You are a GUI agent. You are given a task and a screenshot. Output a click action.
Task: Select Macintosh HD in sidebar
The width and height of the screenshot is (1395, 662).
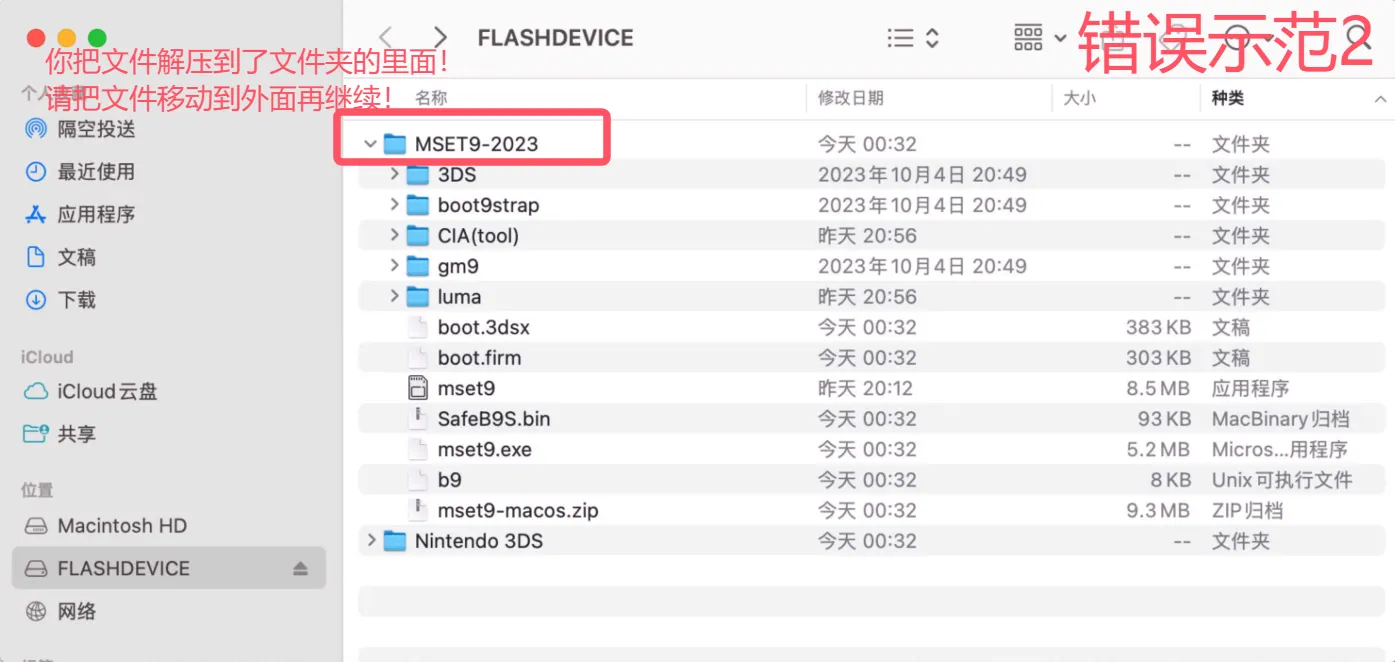[x=122, y=526]
